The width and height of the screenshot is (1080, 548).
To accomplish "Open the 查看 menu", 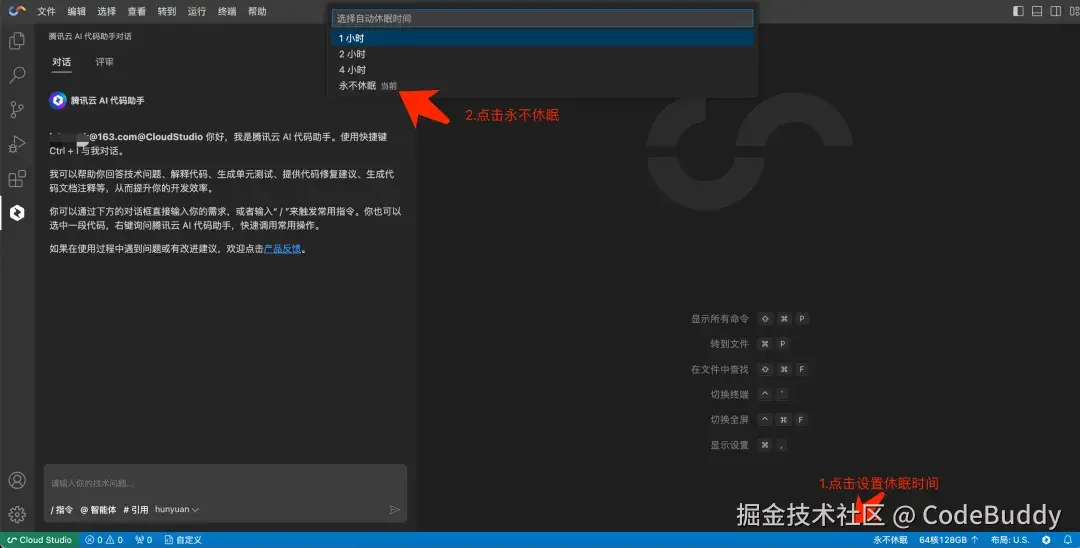I will [136, 11].
